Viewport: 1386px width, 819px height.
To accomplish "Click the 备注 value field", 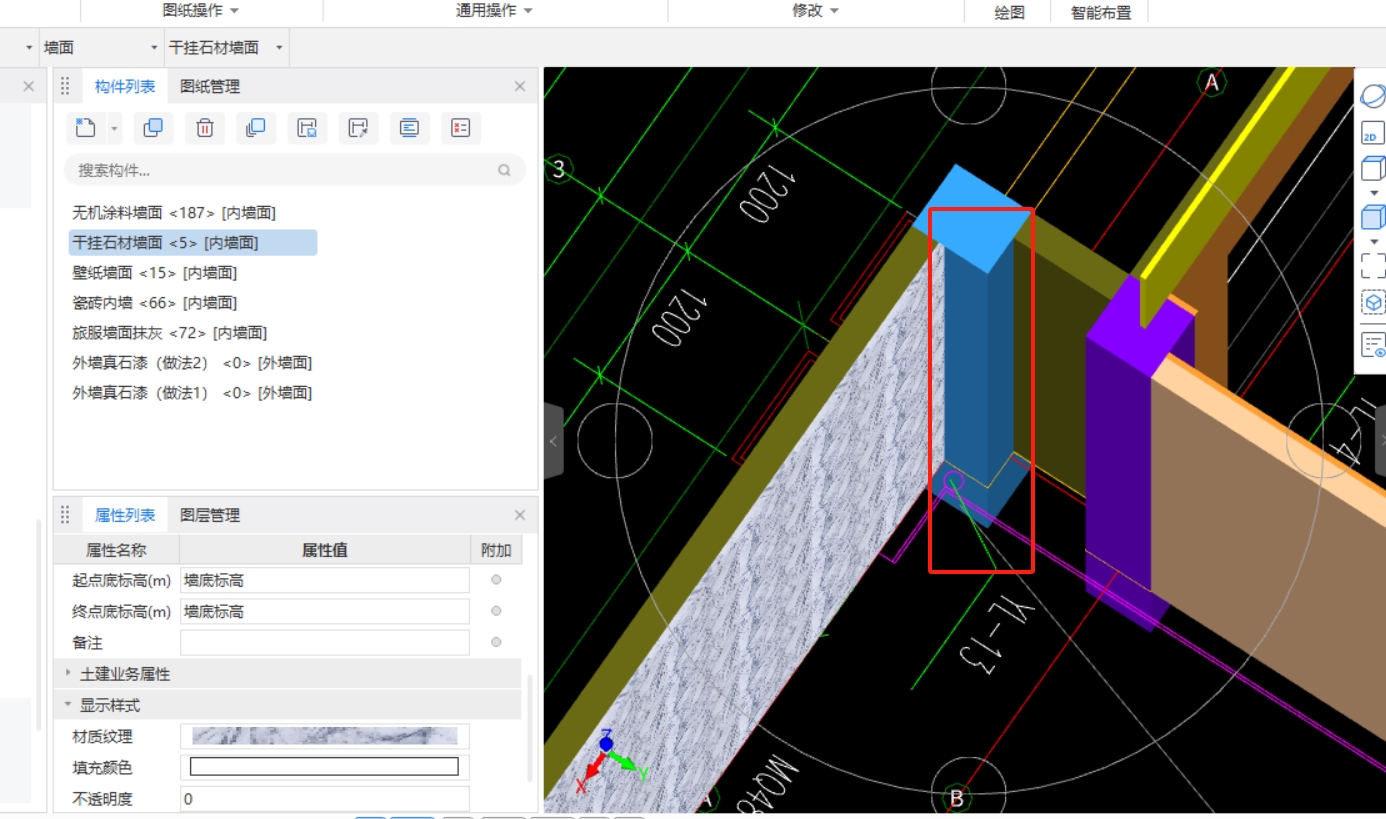I will pos(324,642).
